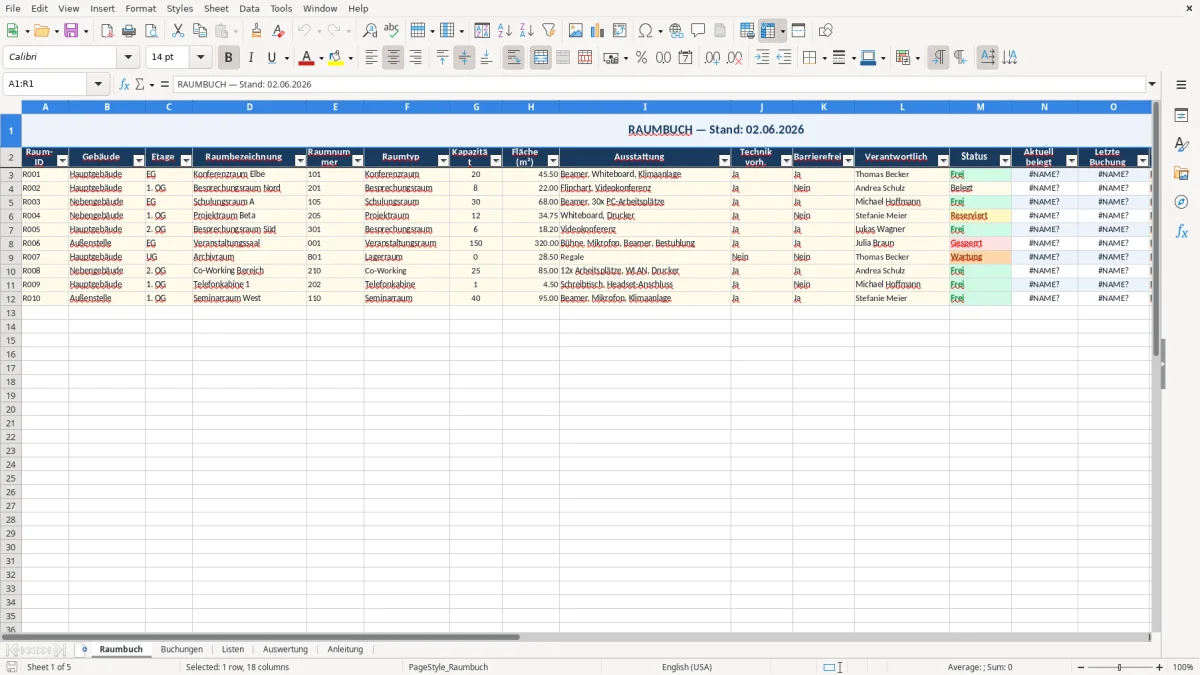Image resolution: width=1200 pixels, height=675 pixels.
Task: Sort descending
Action: pos(527,31)
